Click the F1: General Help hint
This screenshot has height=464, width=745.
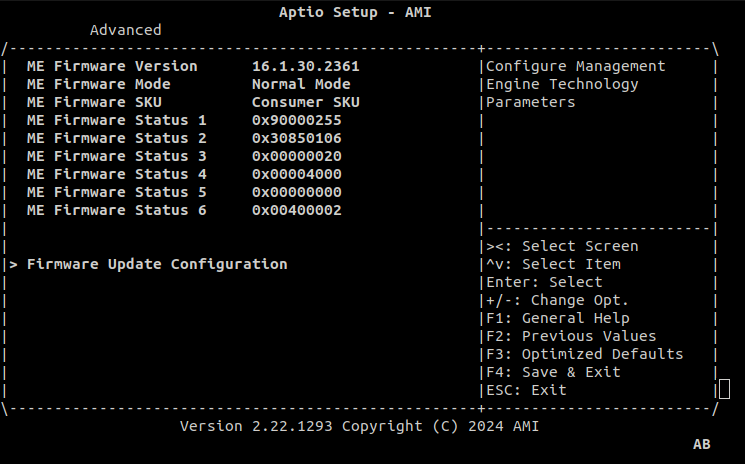click(x=557, y=318)
